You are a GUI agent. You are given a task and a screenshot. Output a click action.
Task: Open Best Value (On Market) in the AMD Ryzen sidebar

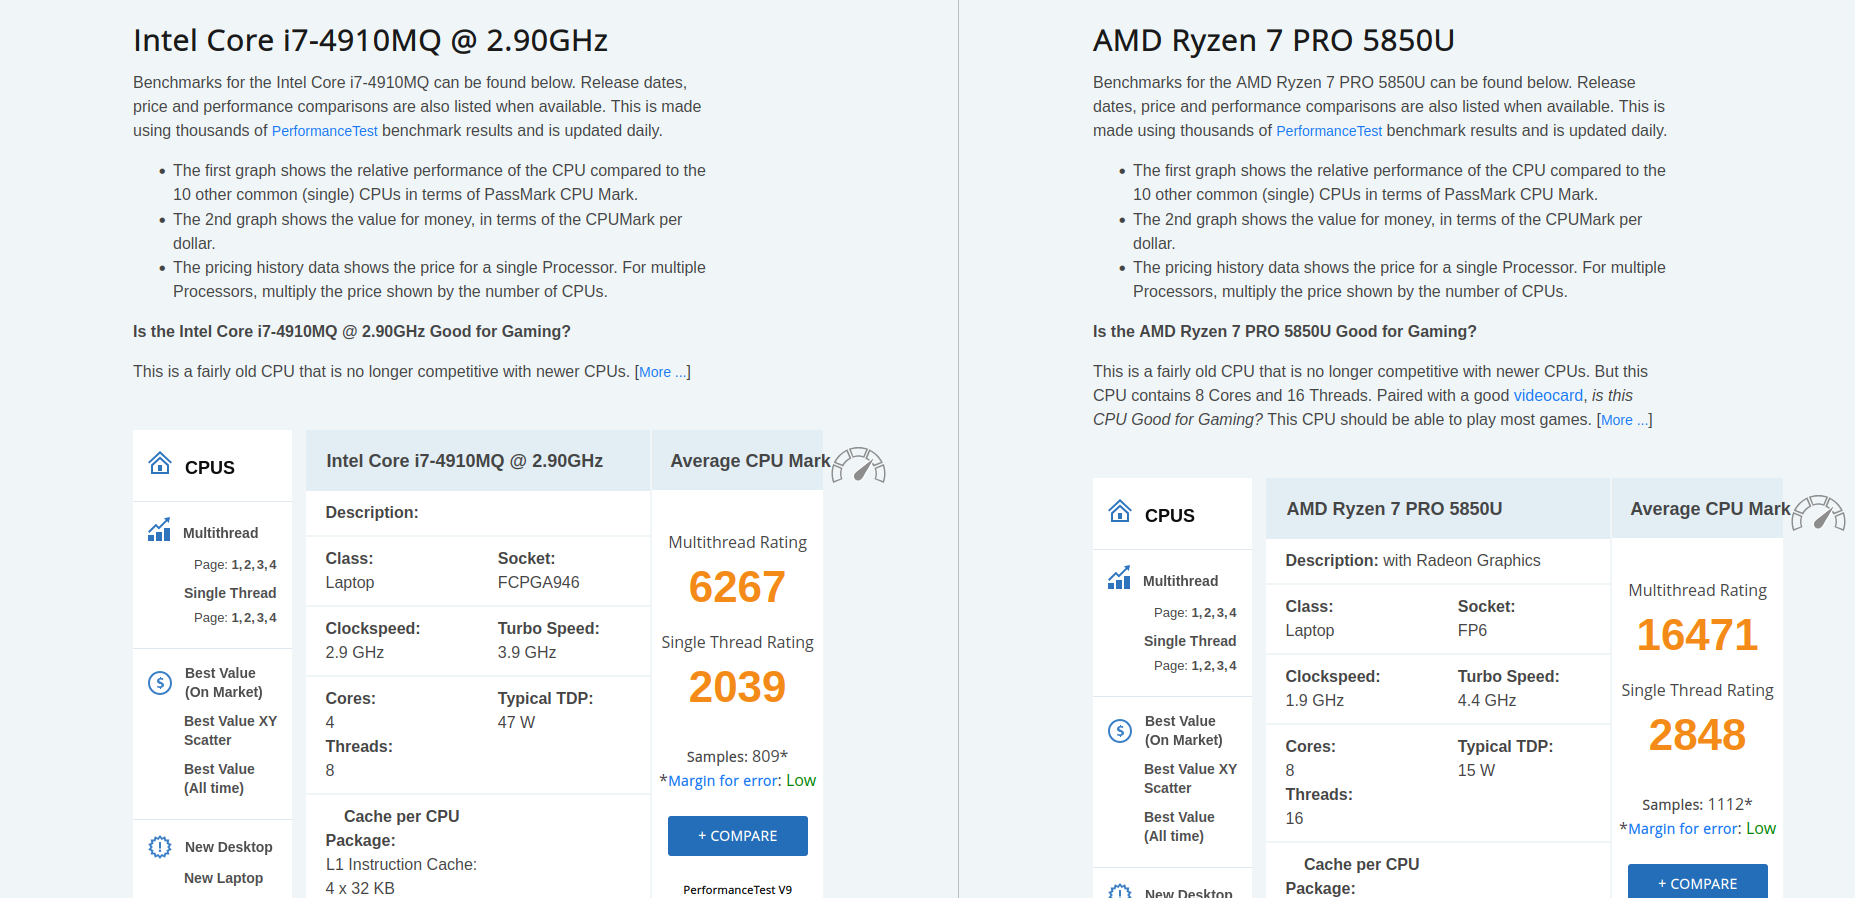coord(1184,730)
